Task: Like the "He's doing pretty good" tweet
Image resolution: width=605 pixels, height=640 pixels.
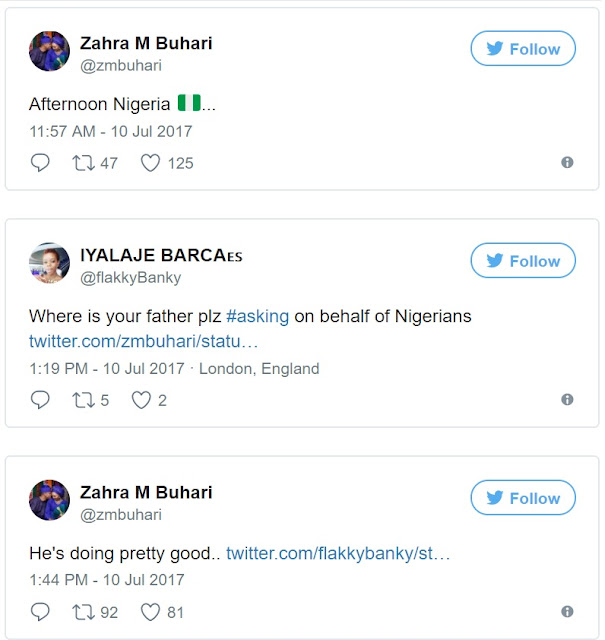Action: pos(150,611)
